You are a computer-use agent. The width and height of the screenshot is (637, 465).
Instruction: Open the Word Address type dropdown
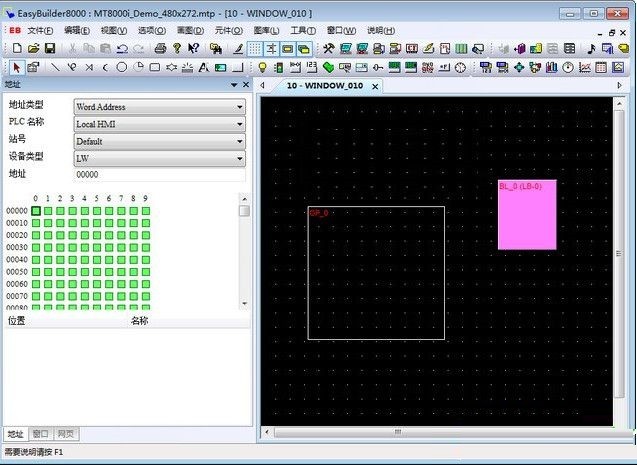click(159, 107)
